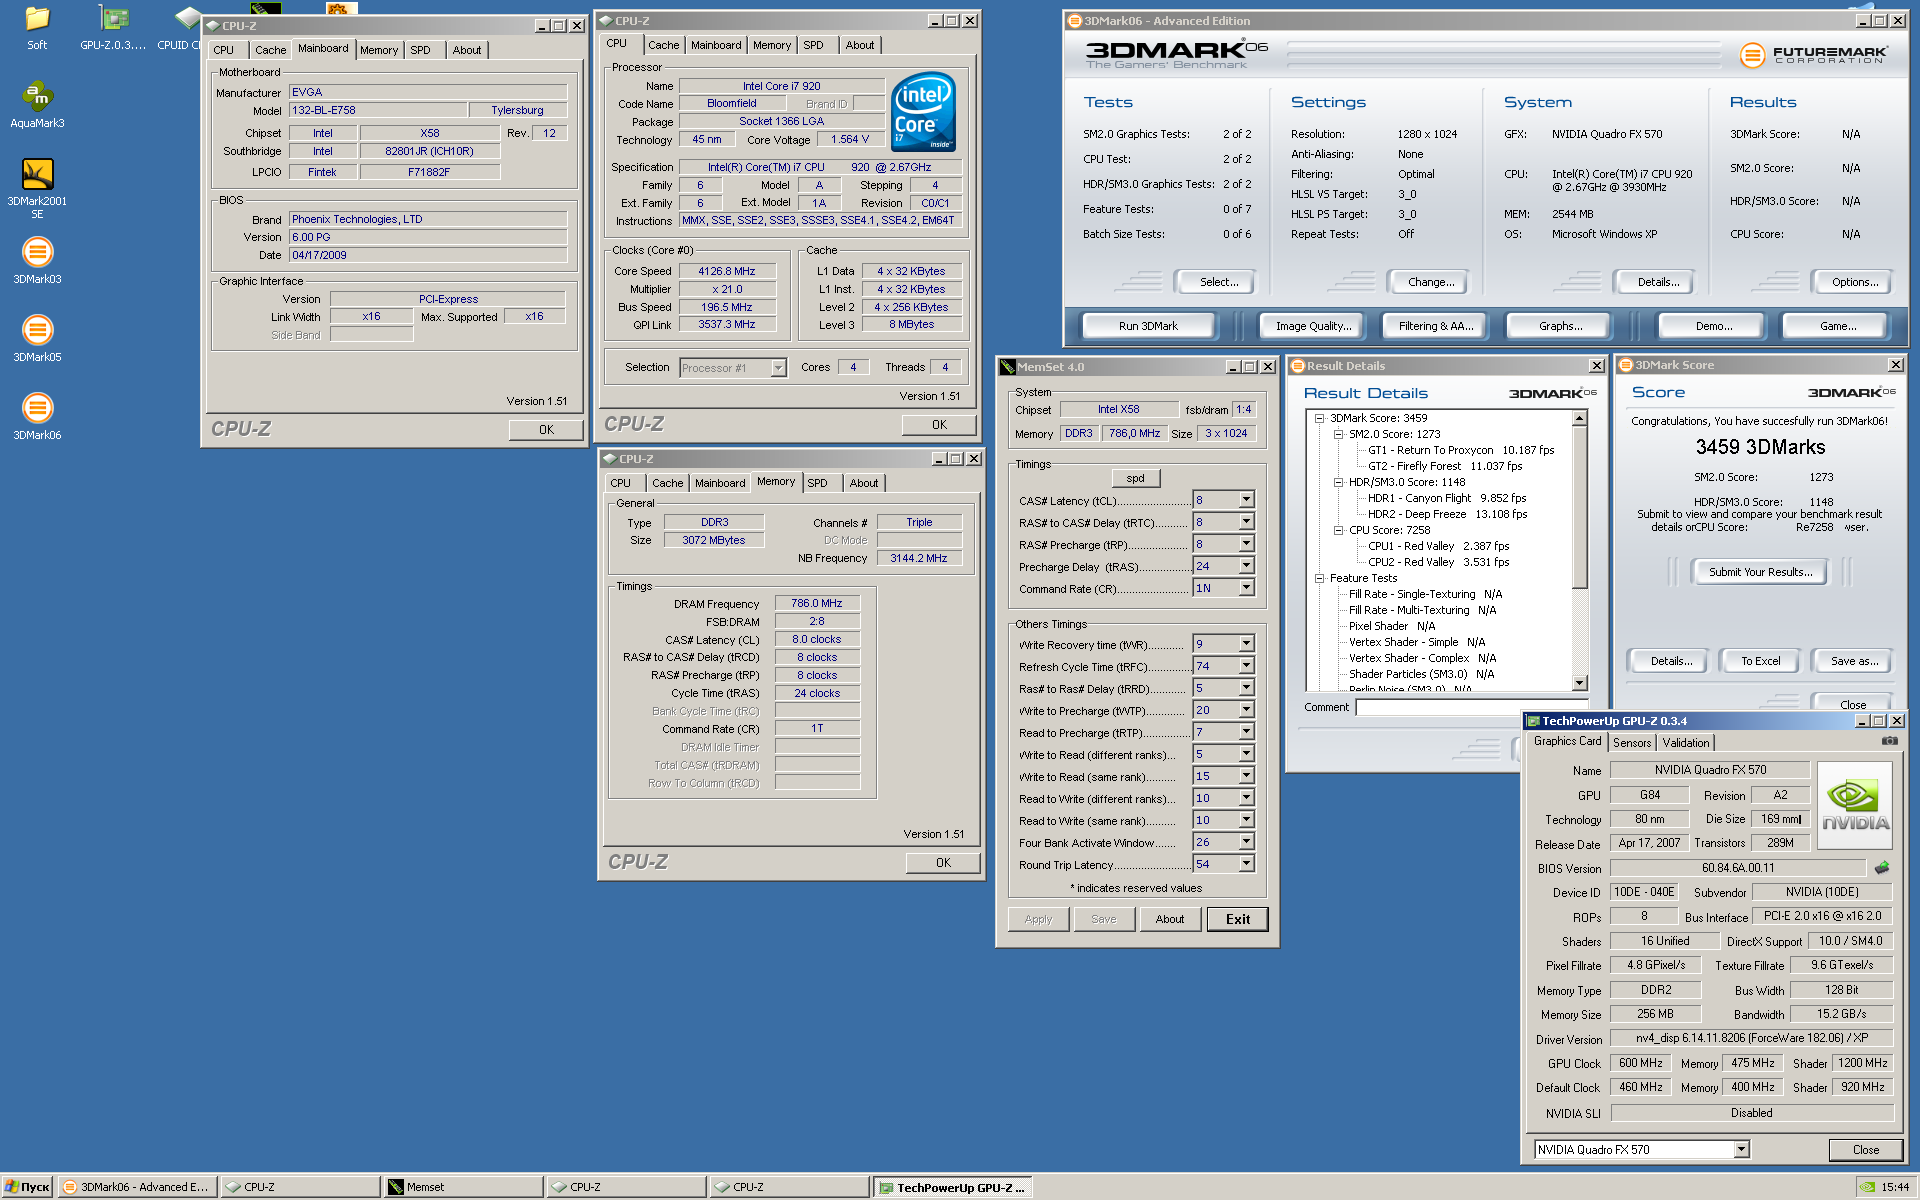Viewport: 1920px width, 1200px height.
Task: Click Close button in GPU-Z
Action: pos(1865,1150)
